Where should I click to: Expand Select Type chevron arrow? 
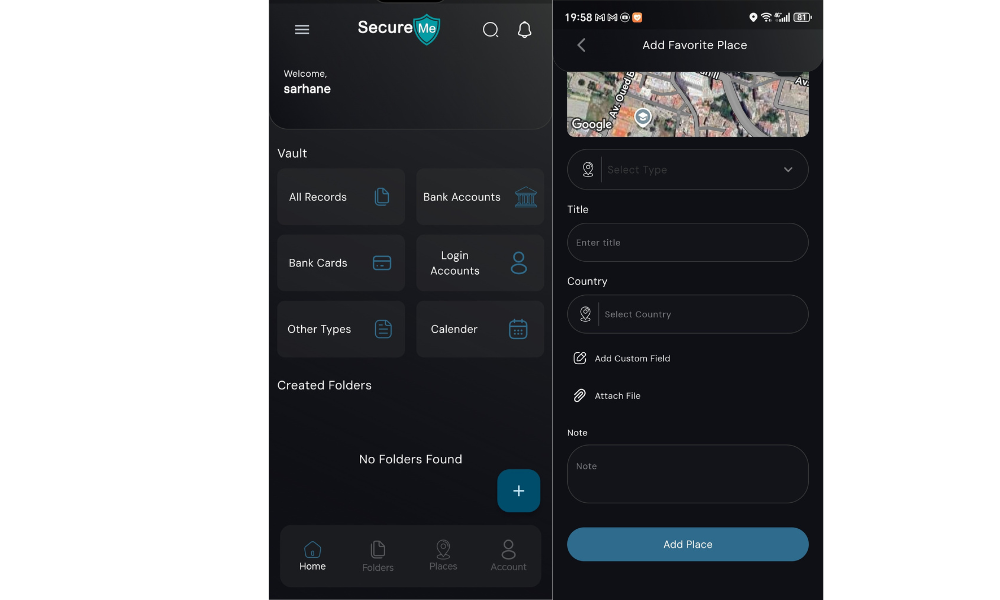tap(788, 170)
